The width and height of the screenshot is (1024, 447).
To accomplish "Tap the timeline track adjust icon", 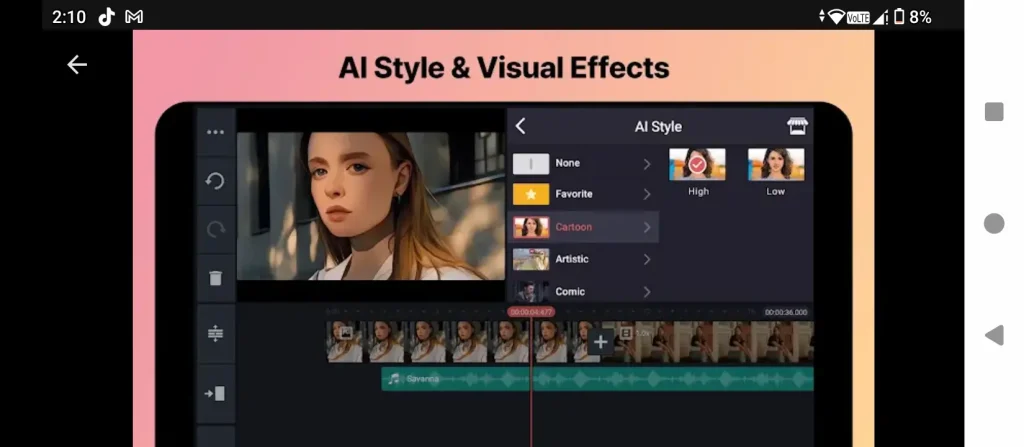I will point(215,334).
